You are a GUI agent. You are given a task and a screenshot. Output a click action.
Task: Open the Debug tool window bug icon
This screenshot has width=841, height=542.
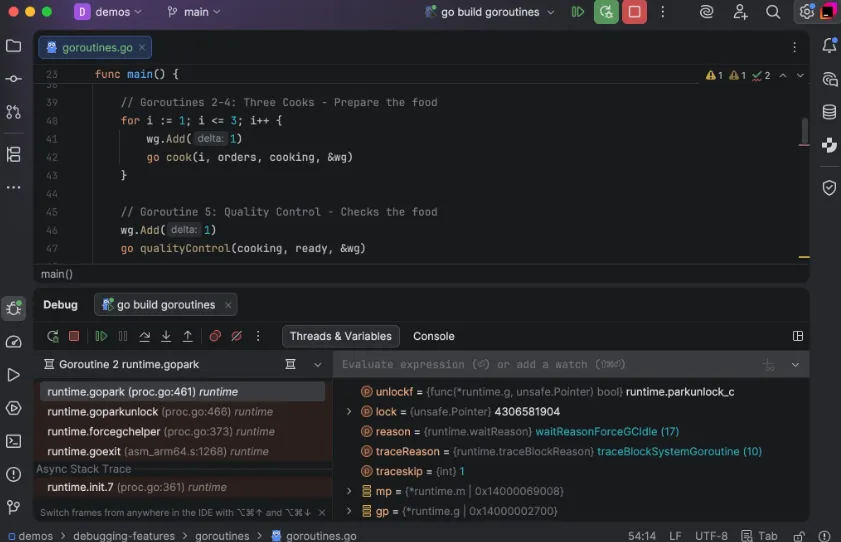point(13,308)
